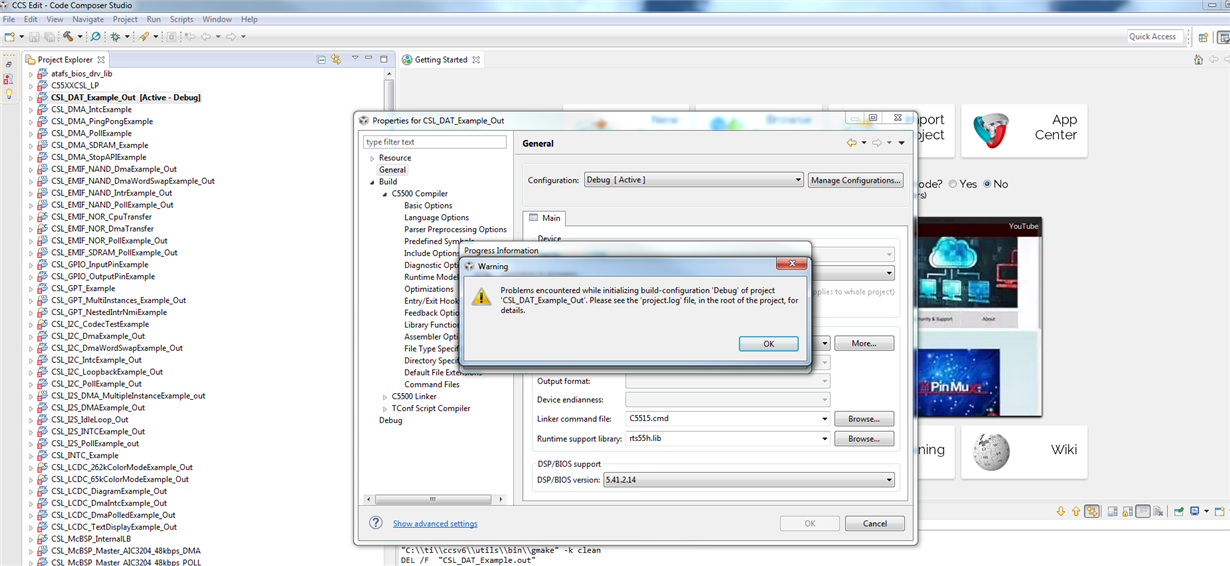Expand the C5500 Linker node
Image resolution: width=1230 pixels, height=566 pixels.
pos(384,397)
